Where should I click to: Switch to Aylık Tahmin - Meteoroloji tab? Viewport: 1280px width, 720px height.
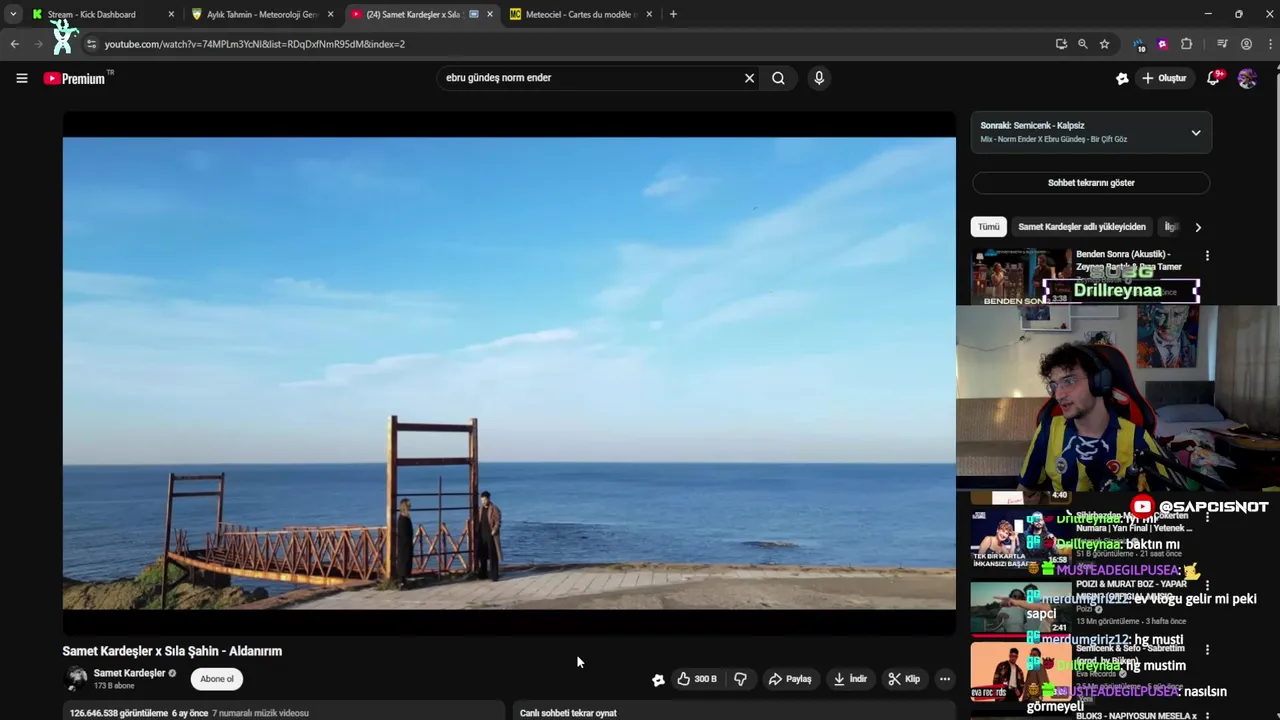click(262, 14)
